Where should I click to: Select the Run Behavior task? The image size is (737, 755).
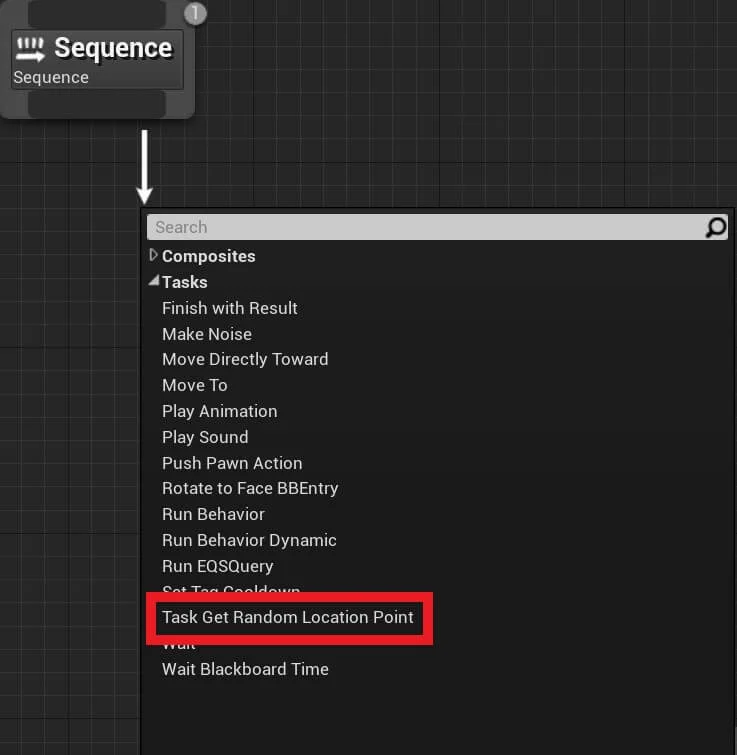[x=213, y=514]
